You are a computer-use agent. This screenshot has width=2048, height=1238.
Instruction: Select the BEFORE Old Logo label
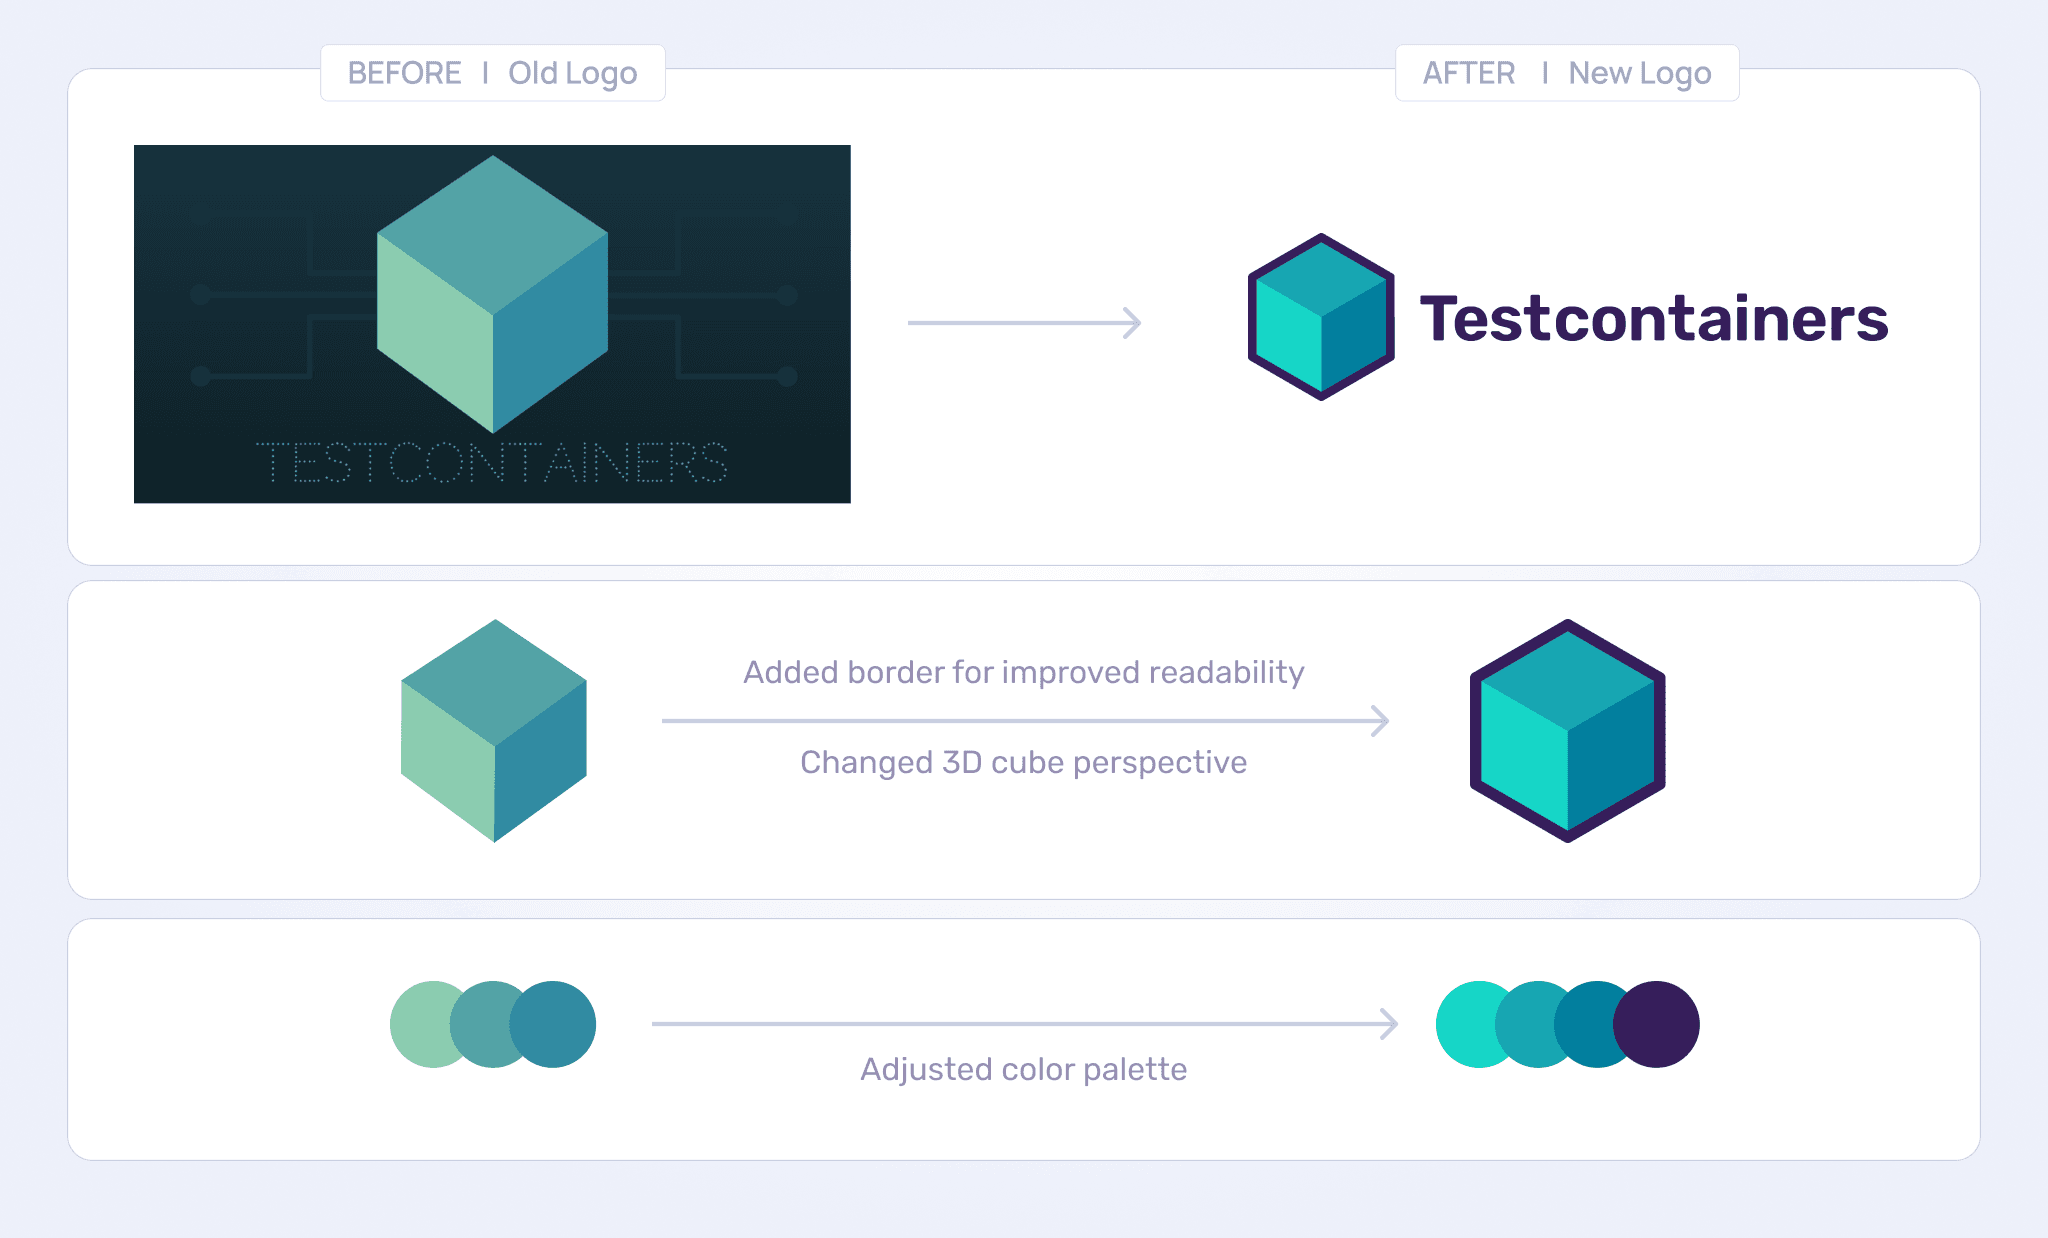pyautogui.click(x=492, y=73)
